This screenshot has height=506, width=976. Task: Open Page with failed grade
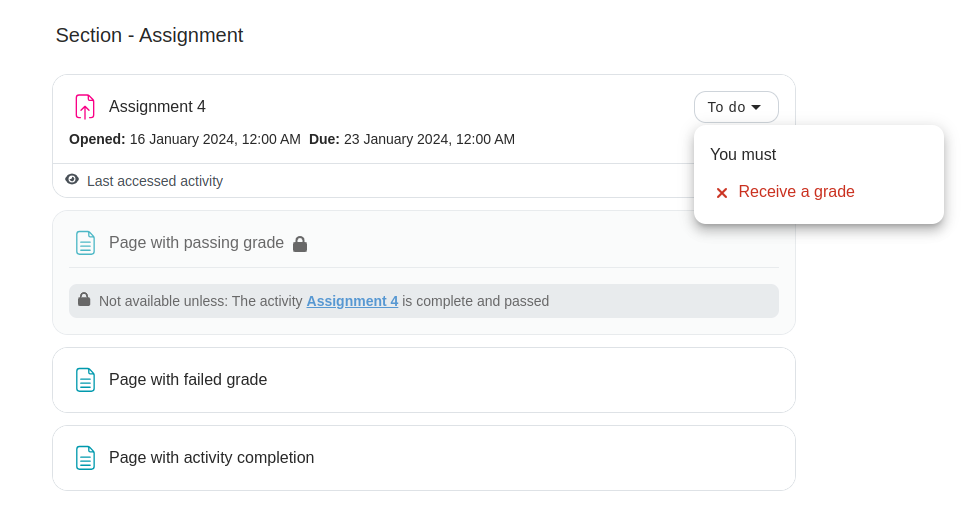[188, 380]
